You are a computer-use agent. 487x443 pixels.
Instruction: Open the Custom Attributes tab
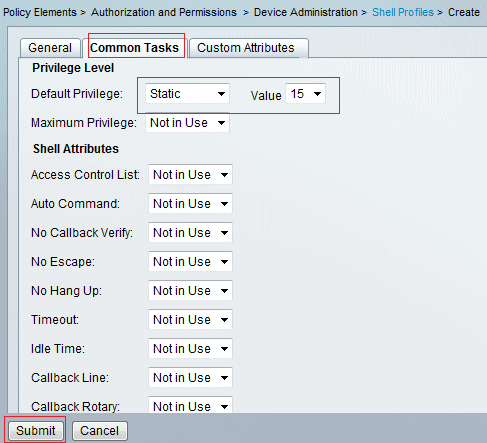click(x=248, y=48)
